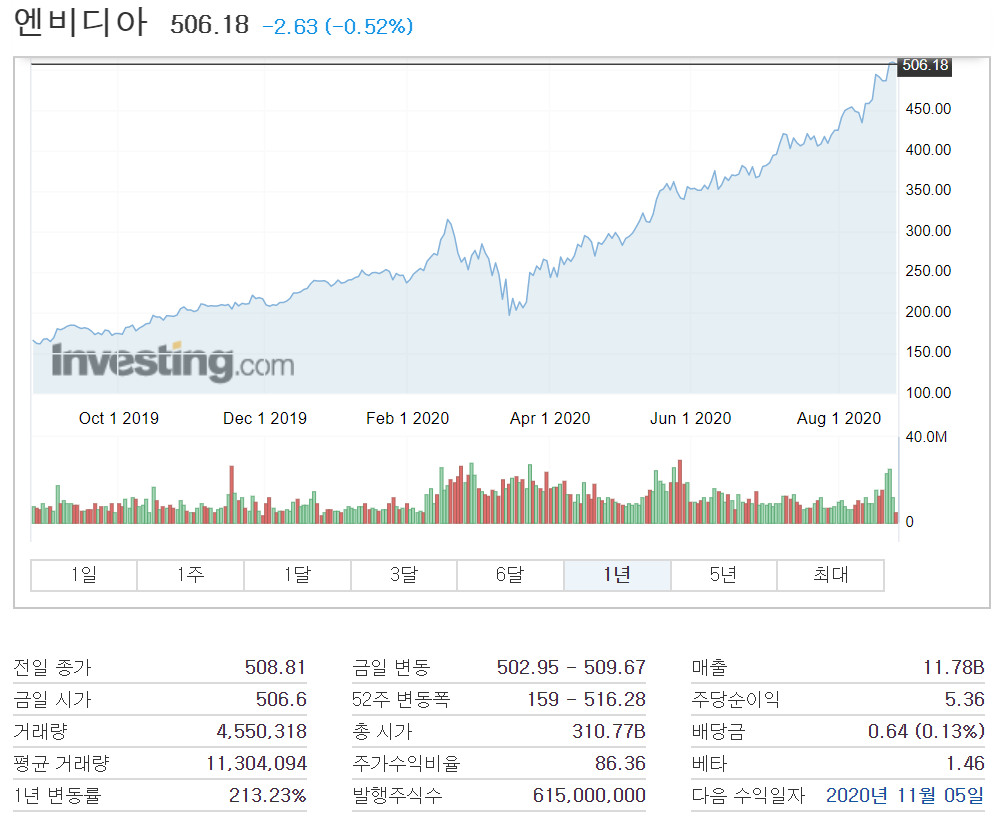Select the 금일 시가 value 506.6
Viewport: 1002px width, 820px height.
[281, 699]
